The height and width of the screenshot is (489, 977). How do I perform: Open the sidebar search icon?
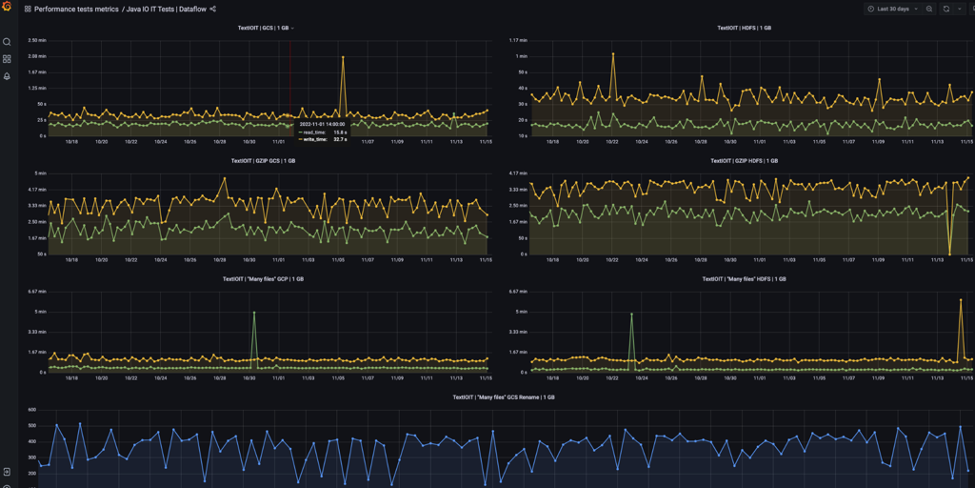[7, 42]
